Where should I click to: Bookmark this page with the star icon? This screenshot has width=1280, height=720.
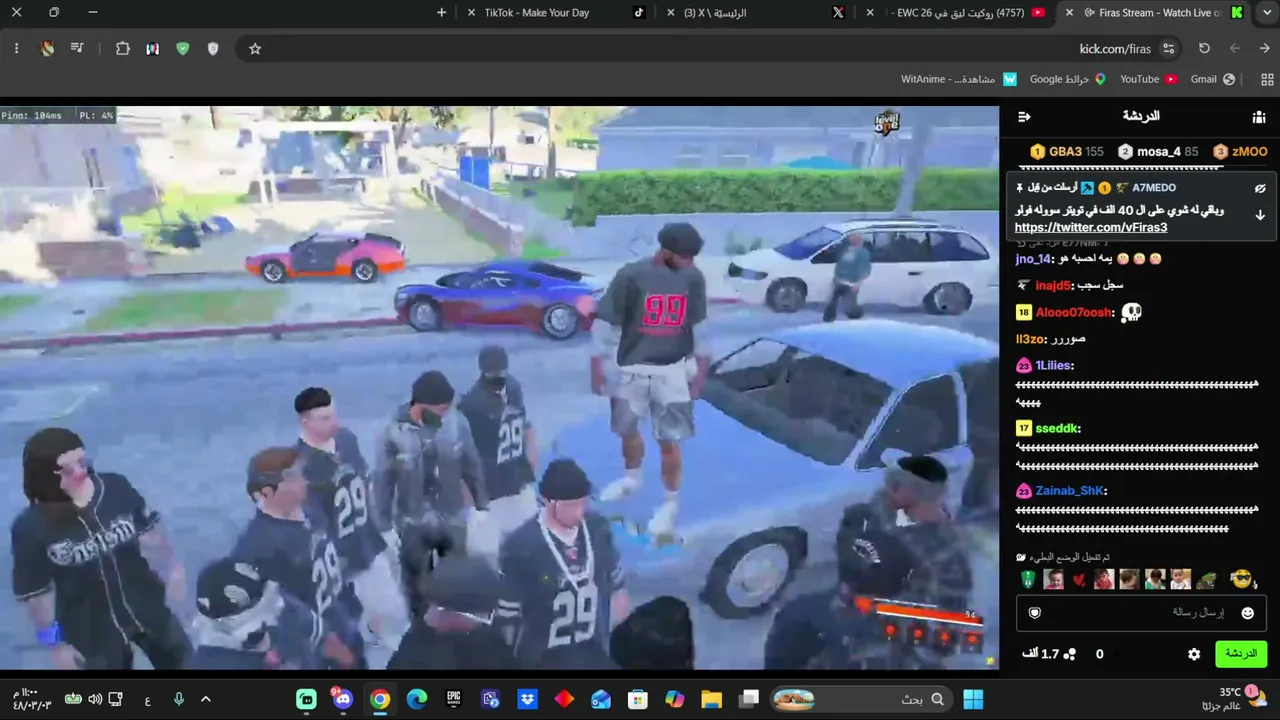[x=255, y=48]
